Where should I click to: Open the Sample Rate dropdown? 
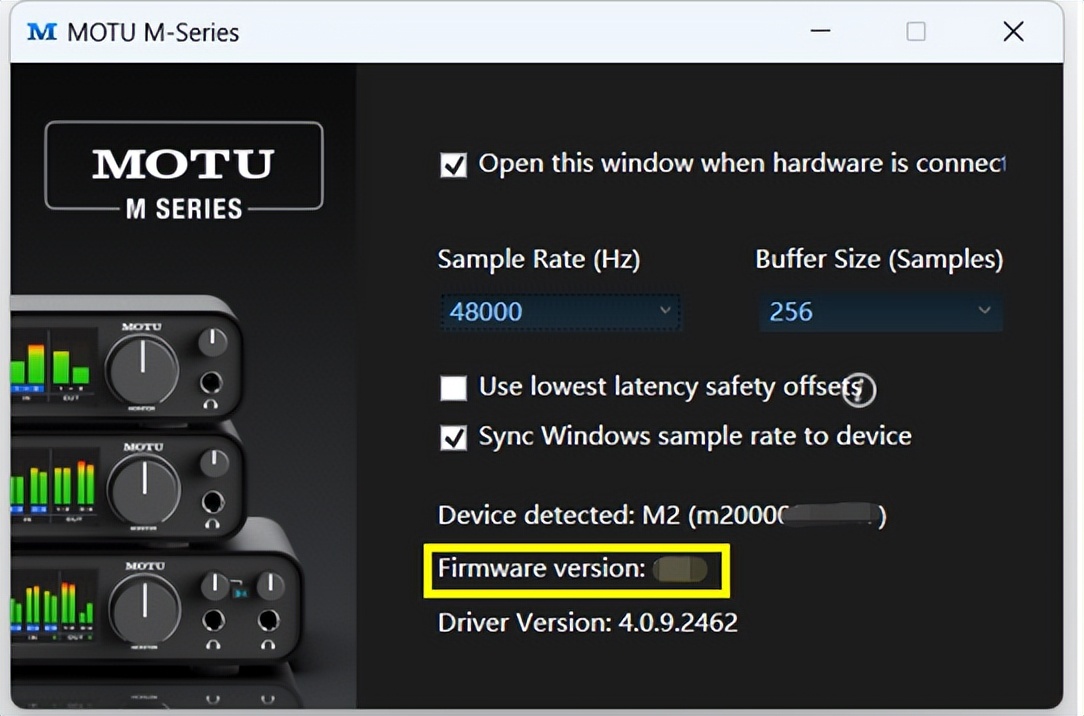pos(560,311)
